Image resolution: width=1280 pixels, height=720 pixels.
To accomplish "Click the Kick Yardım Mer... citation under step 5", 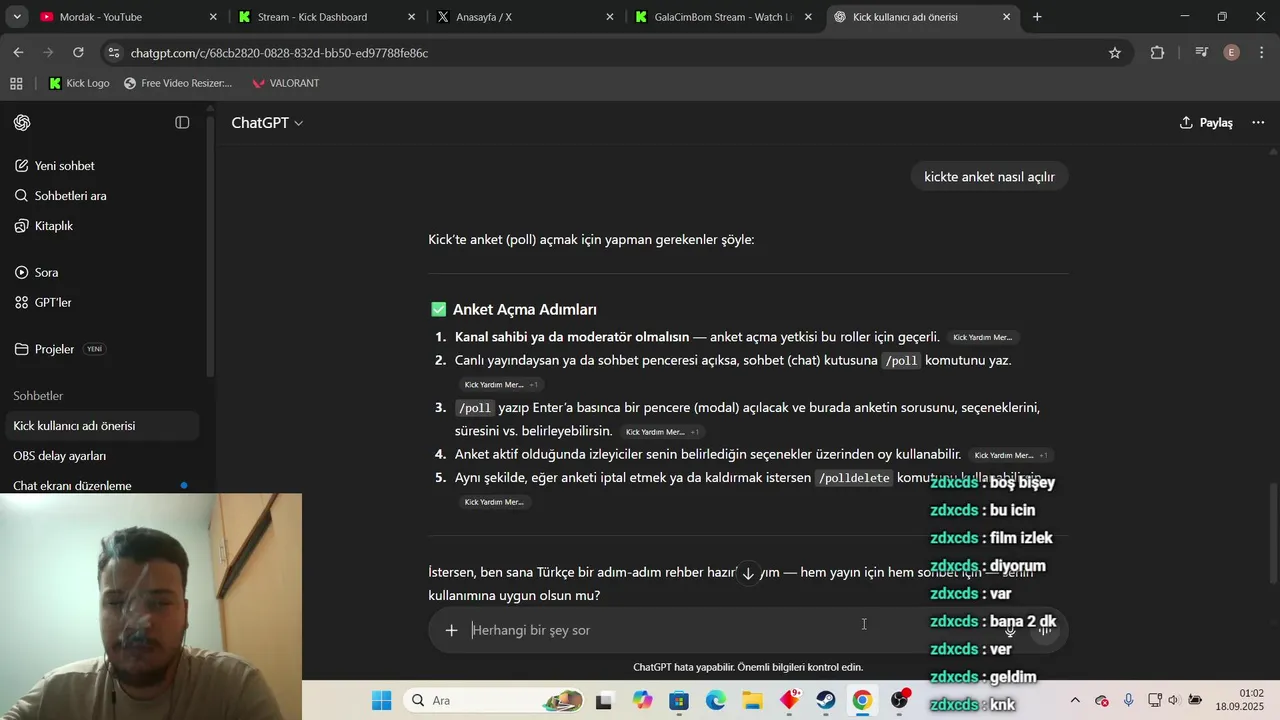I will pyautogui.click(x=494, y=502).
